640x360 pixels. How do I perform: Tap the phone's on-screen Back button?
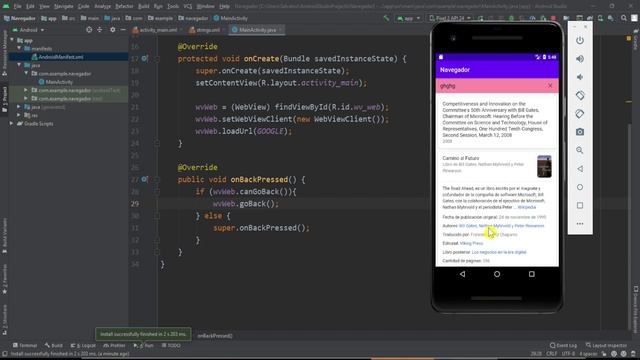click(x=462, y=274)
